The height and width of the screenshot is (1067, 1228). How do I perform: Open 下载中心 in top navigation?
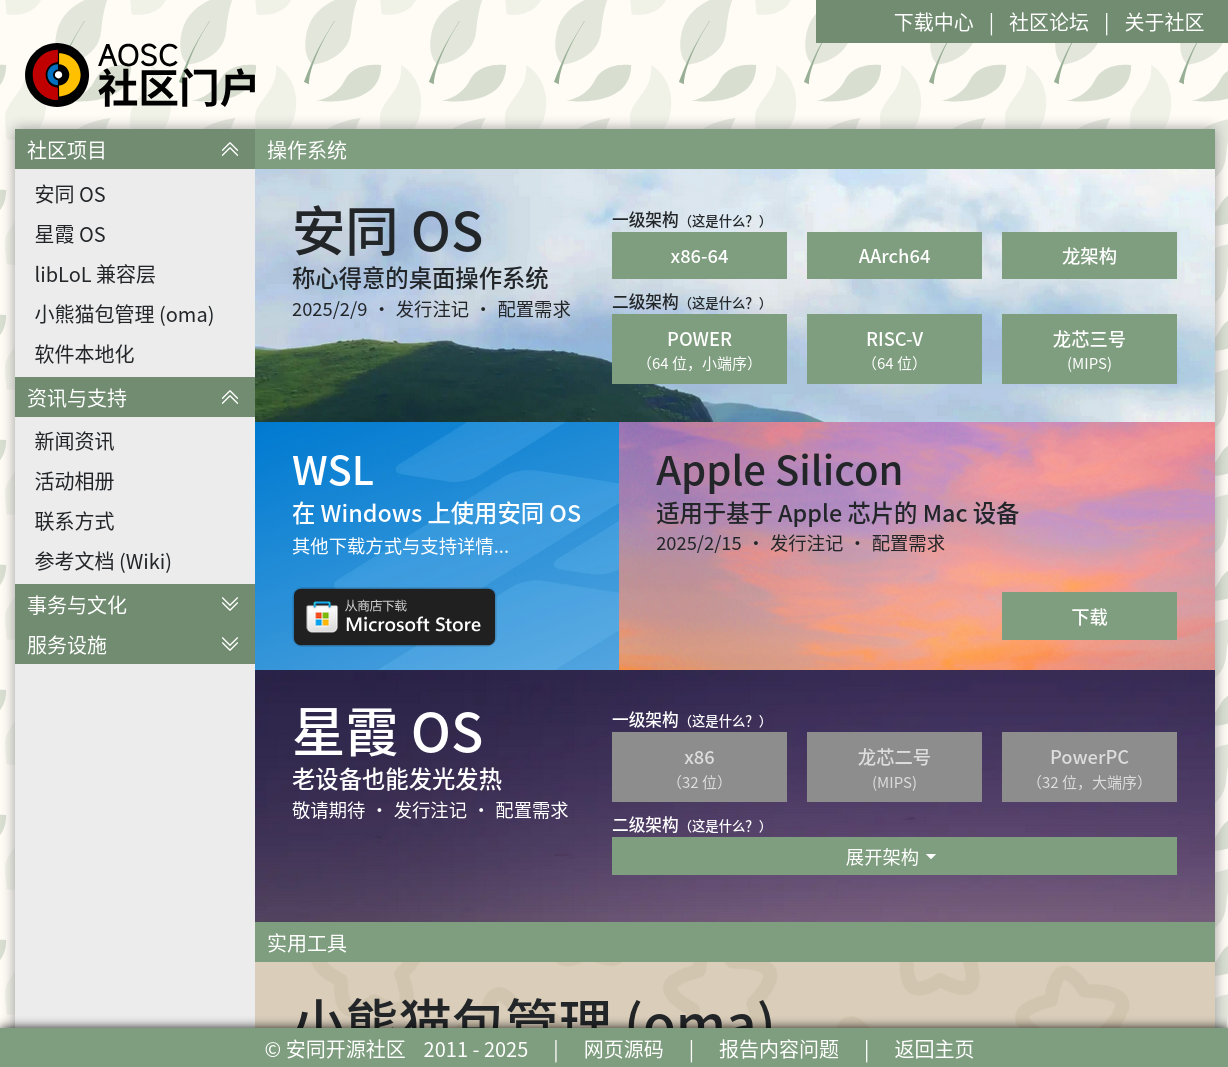[x=933, y=22]
